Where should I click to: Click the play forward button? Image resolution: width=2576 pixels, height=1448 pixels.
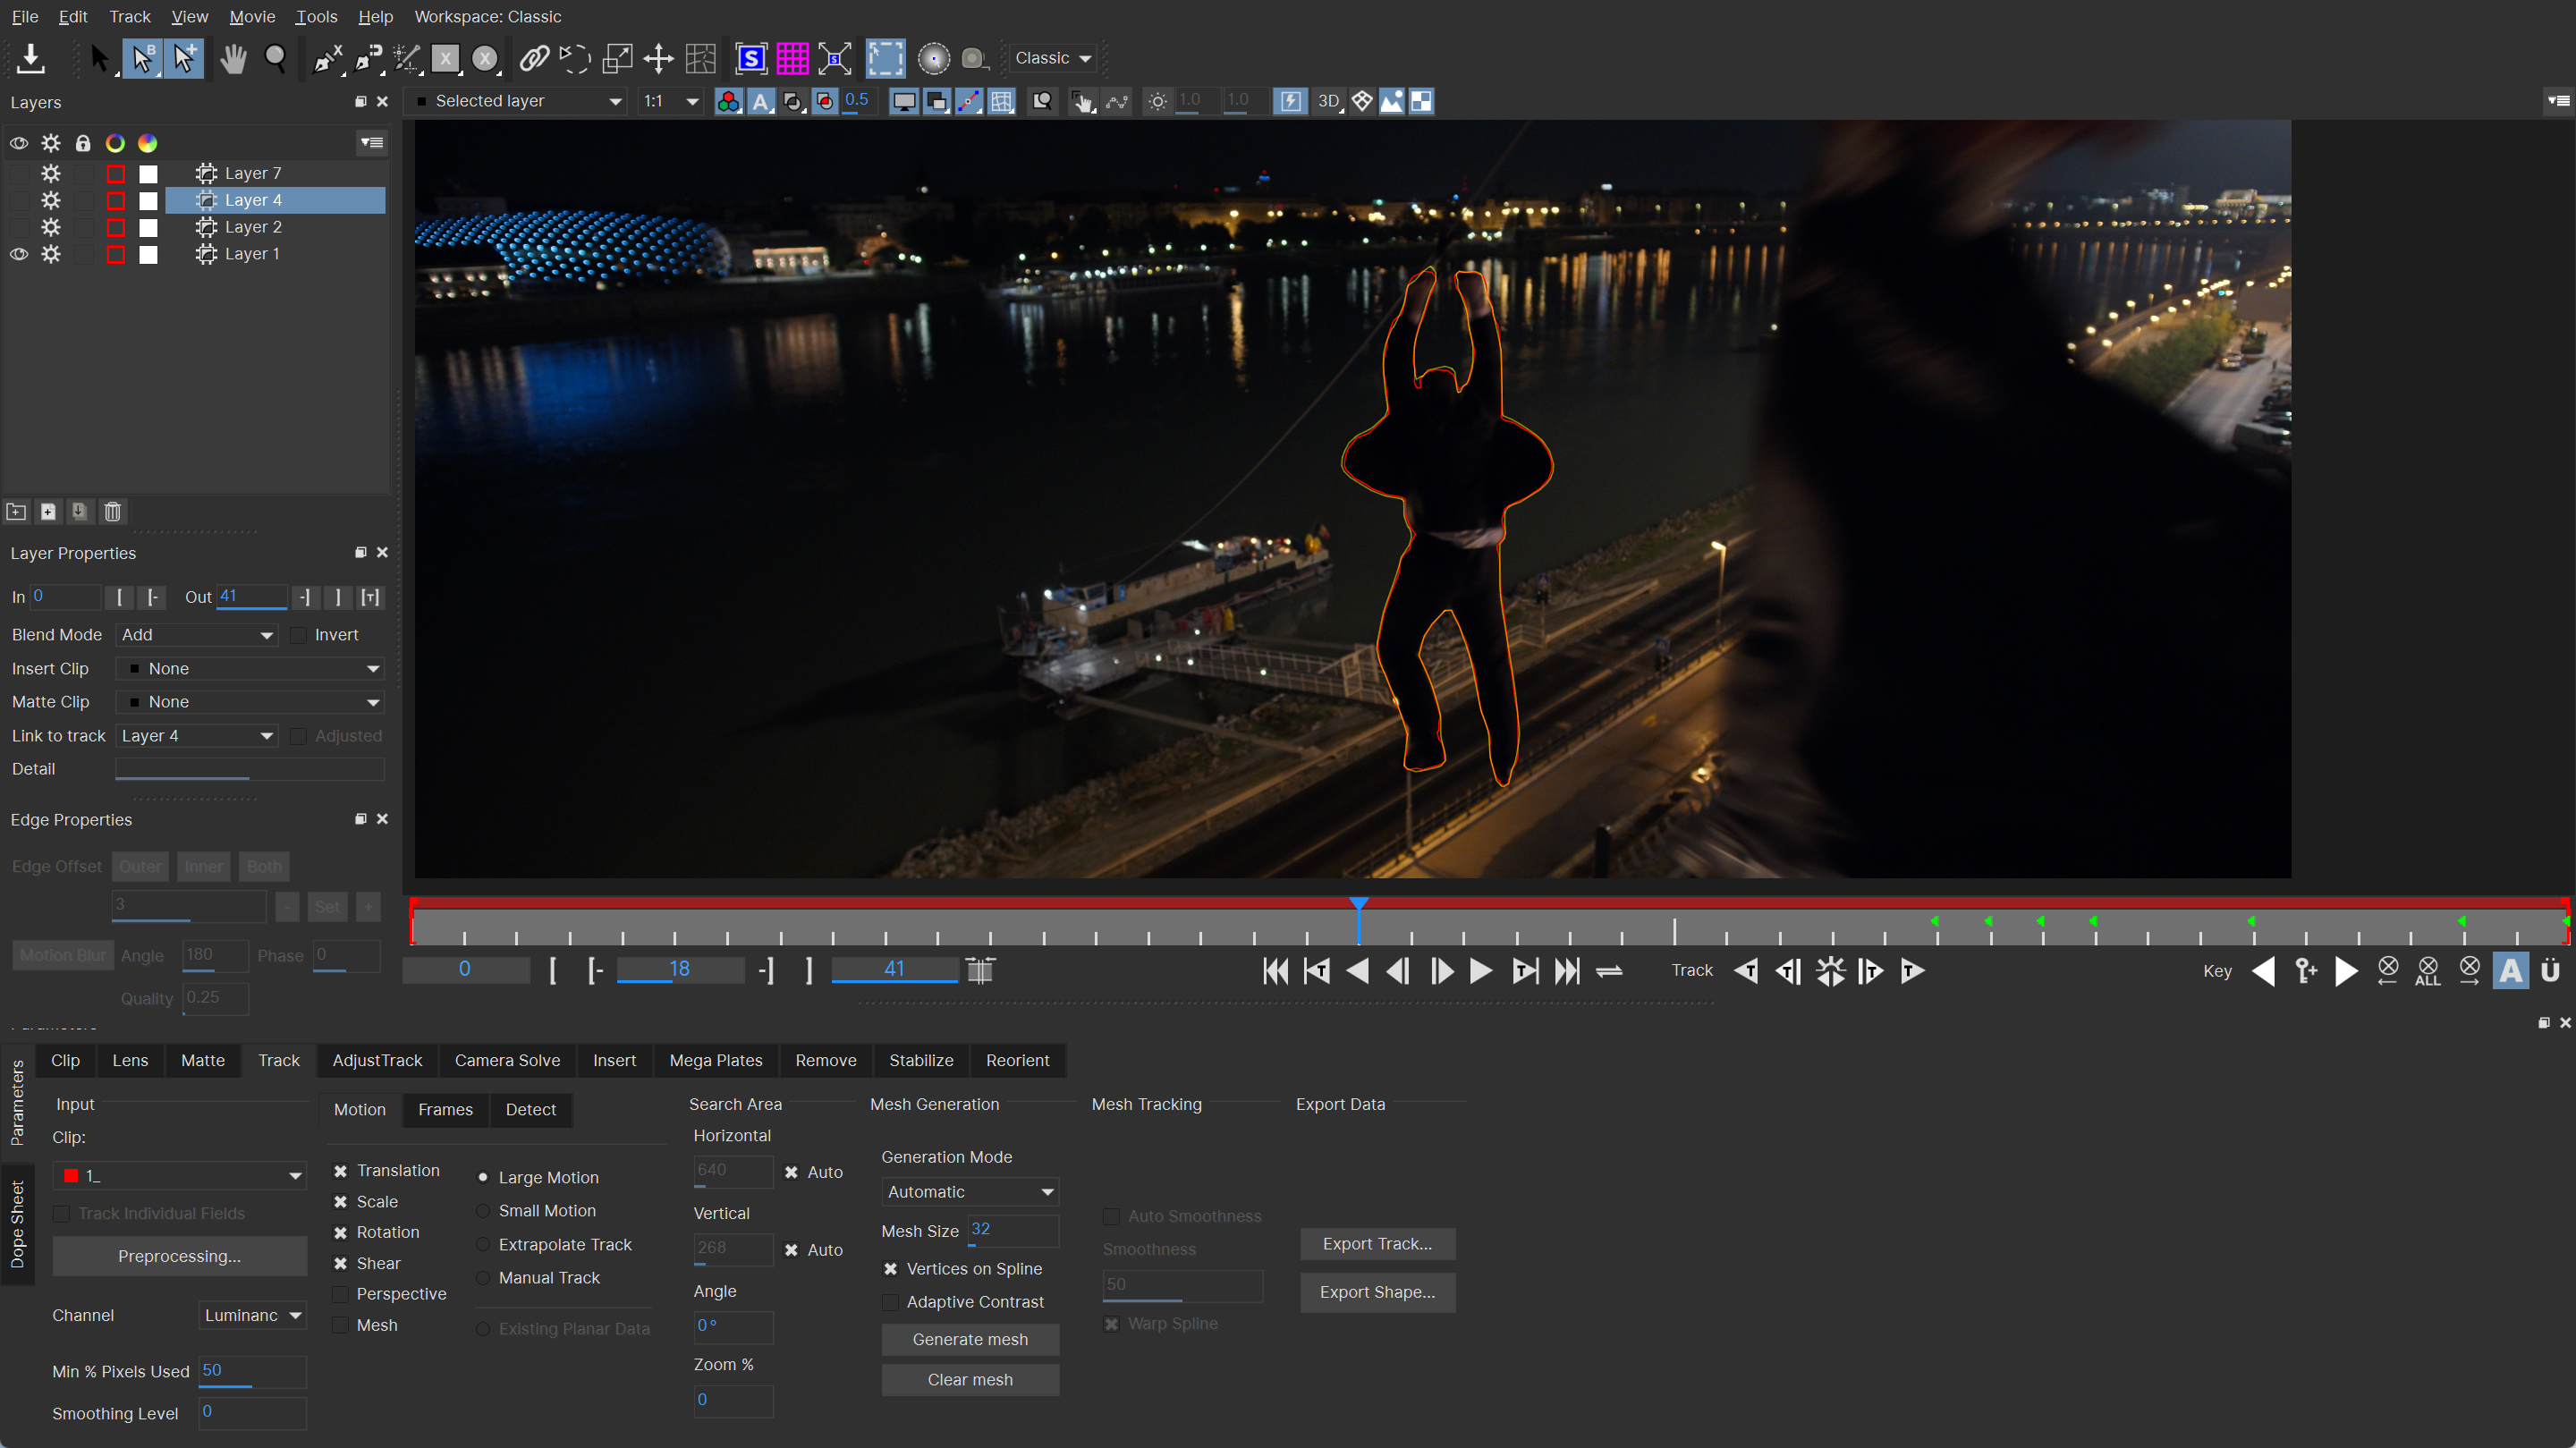click(1480, 970)
